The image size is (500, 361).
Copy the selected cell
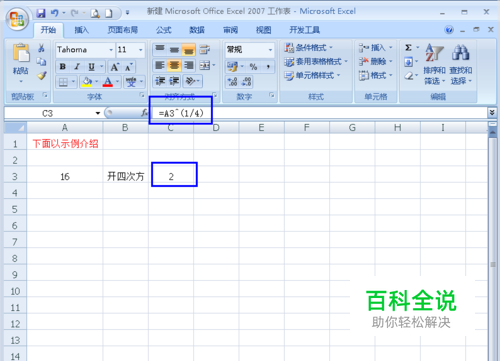[x=41, y=62]
